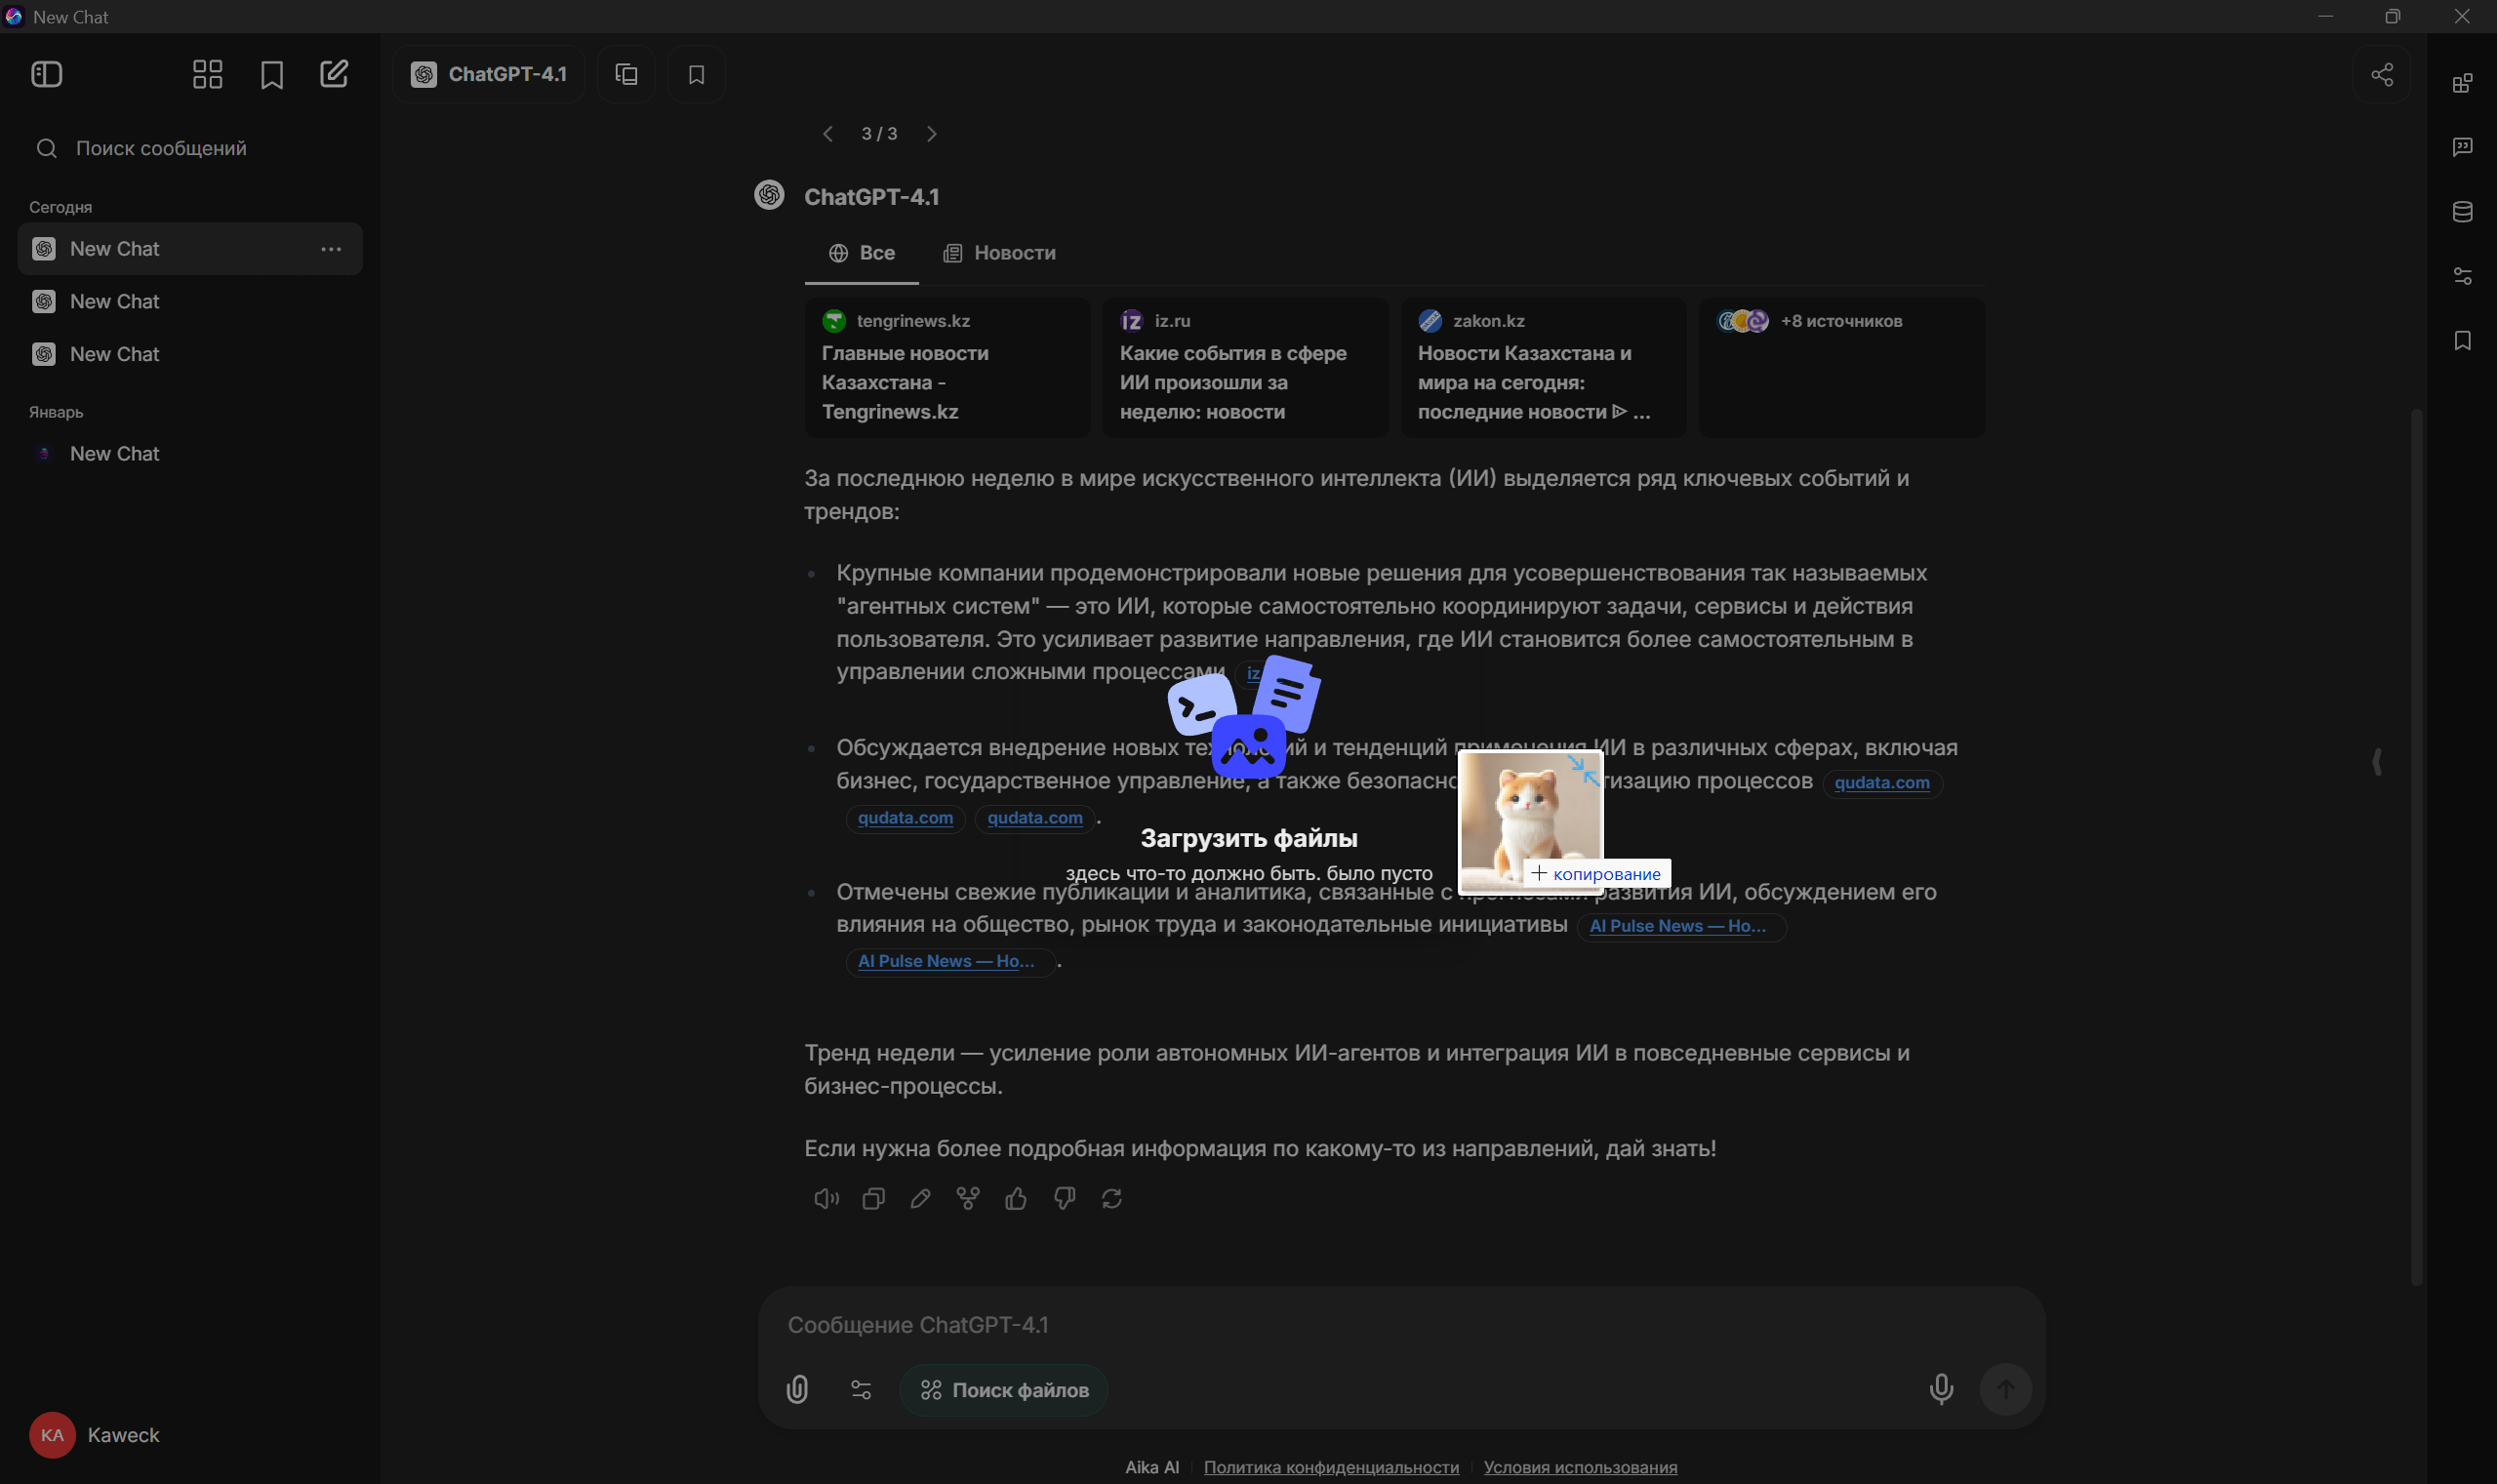Start voice input with microphone icon

(1941, 1389)
